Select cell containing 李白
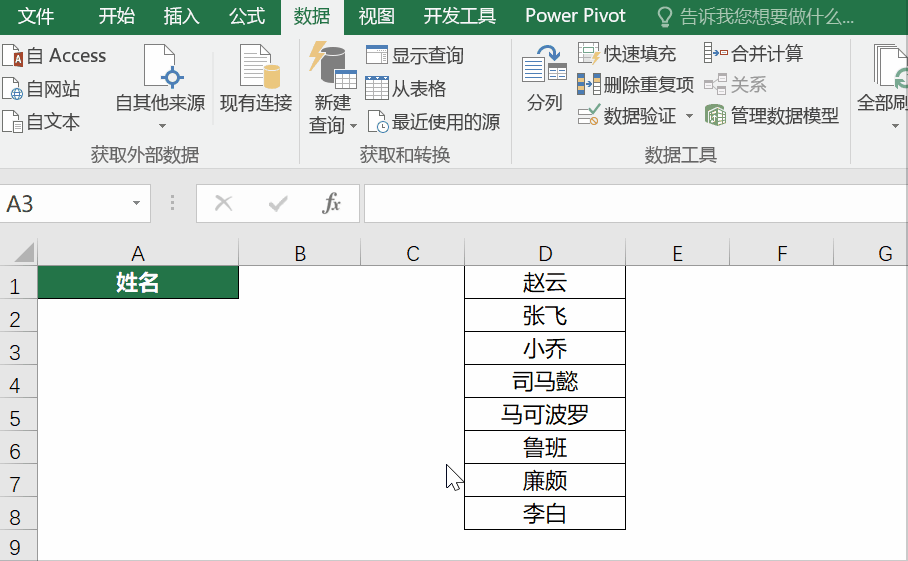The height and width of the screenshot is (561, 908). click(x=545, y=514)
